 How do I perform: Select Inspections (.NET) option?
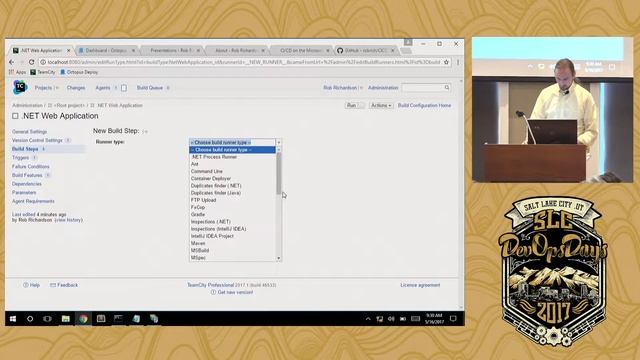[x=233, y=222]
